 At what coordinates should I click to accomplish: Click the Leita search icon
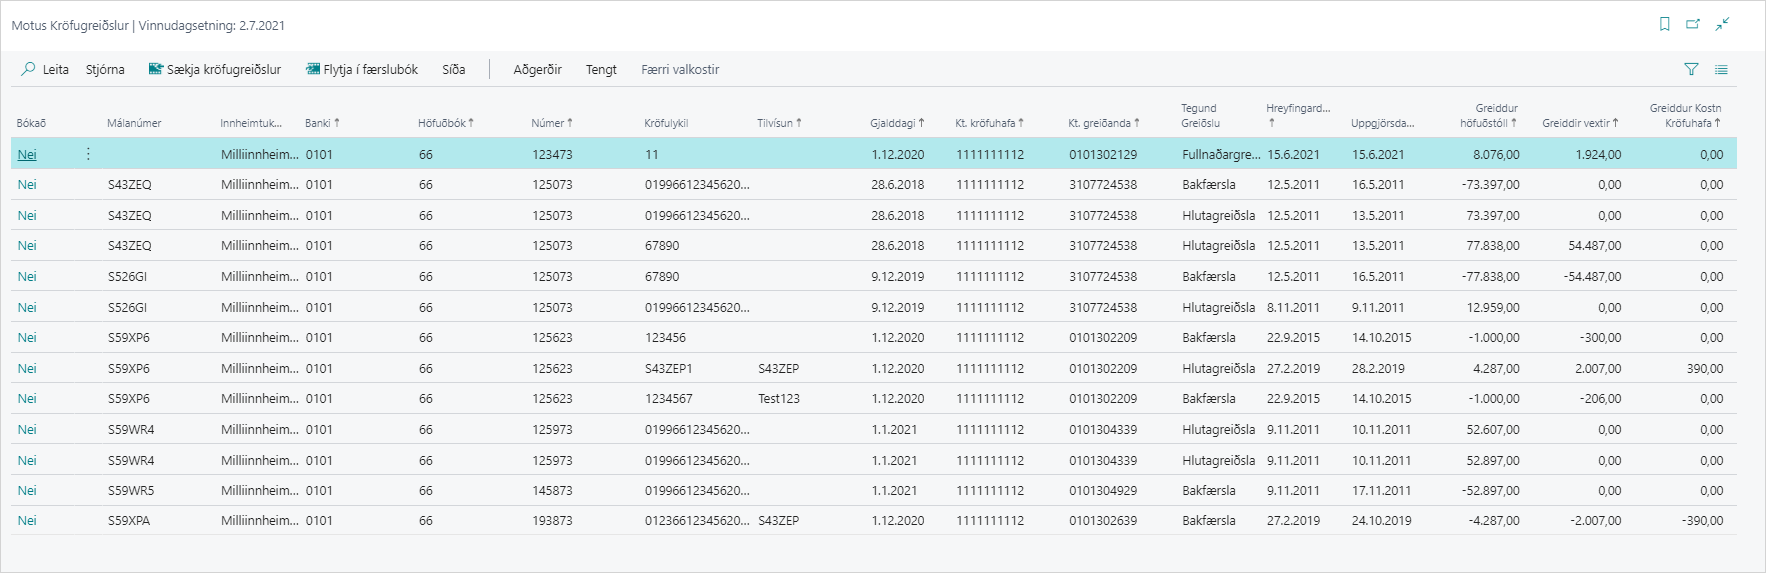29,70
